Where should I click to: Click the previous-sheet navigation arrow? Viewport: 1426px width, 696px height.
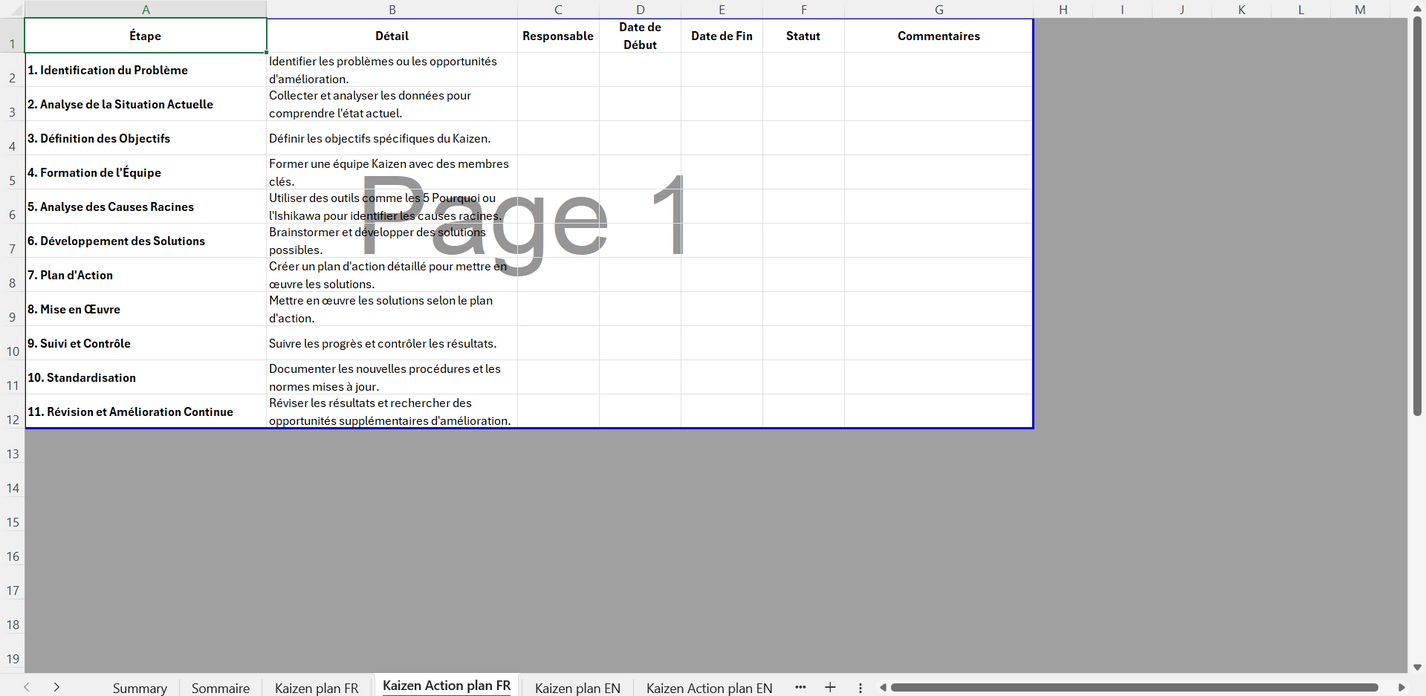25,687
